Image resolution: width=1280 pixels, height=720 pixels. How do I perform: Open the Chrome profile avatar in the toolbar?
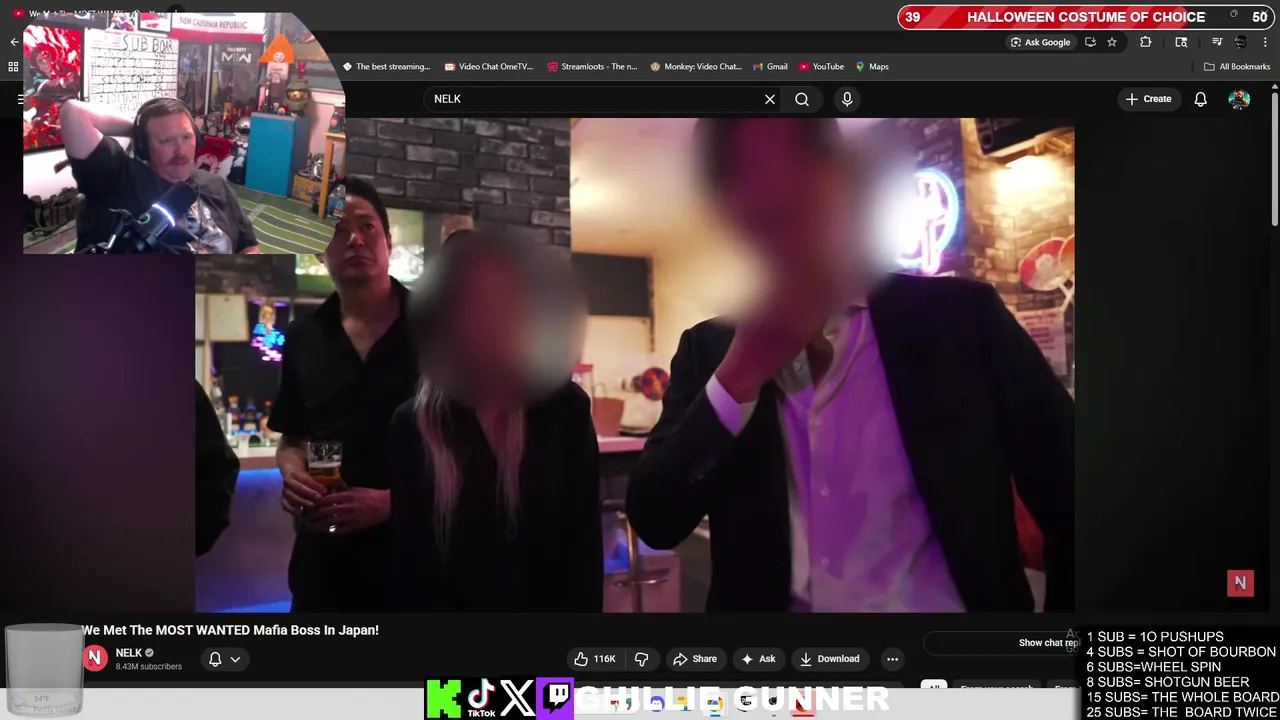click(1240, 42)
